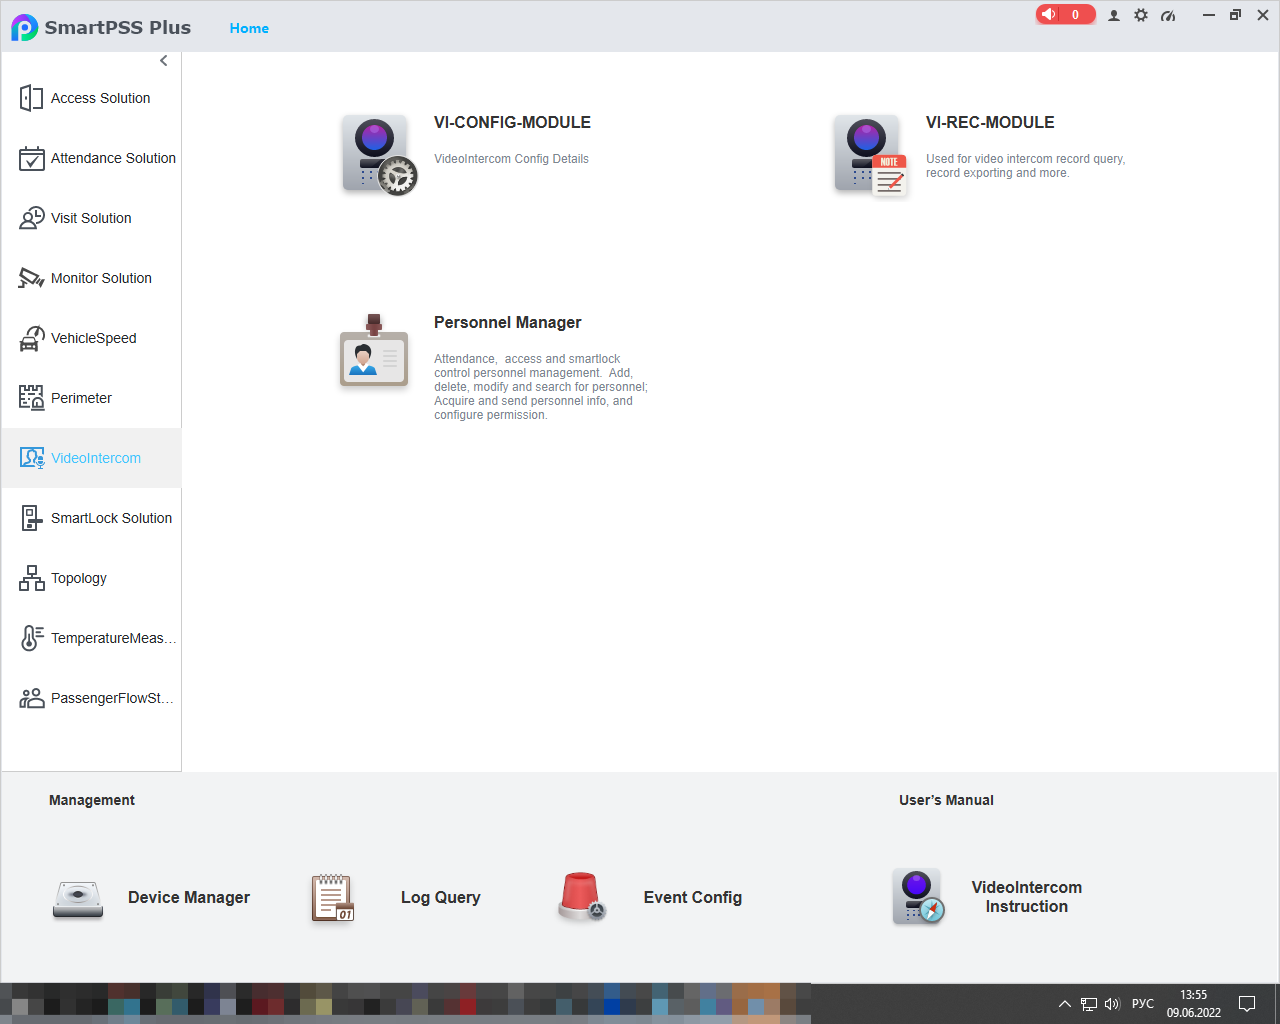
Task: Click the Management section heading
Action: click(x=92, y=800)
